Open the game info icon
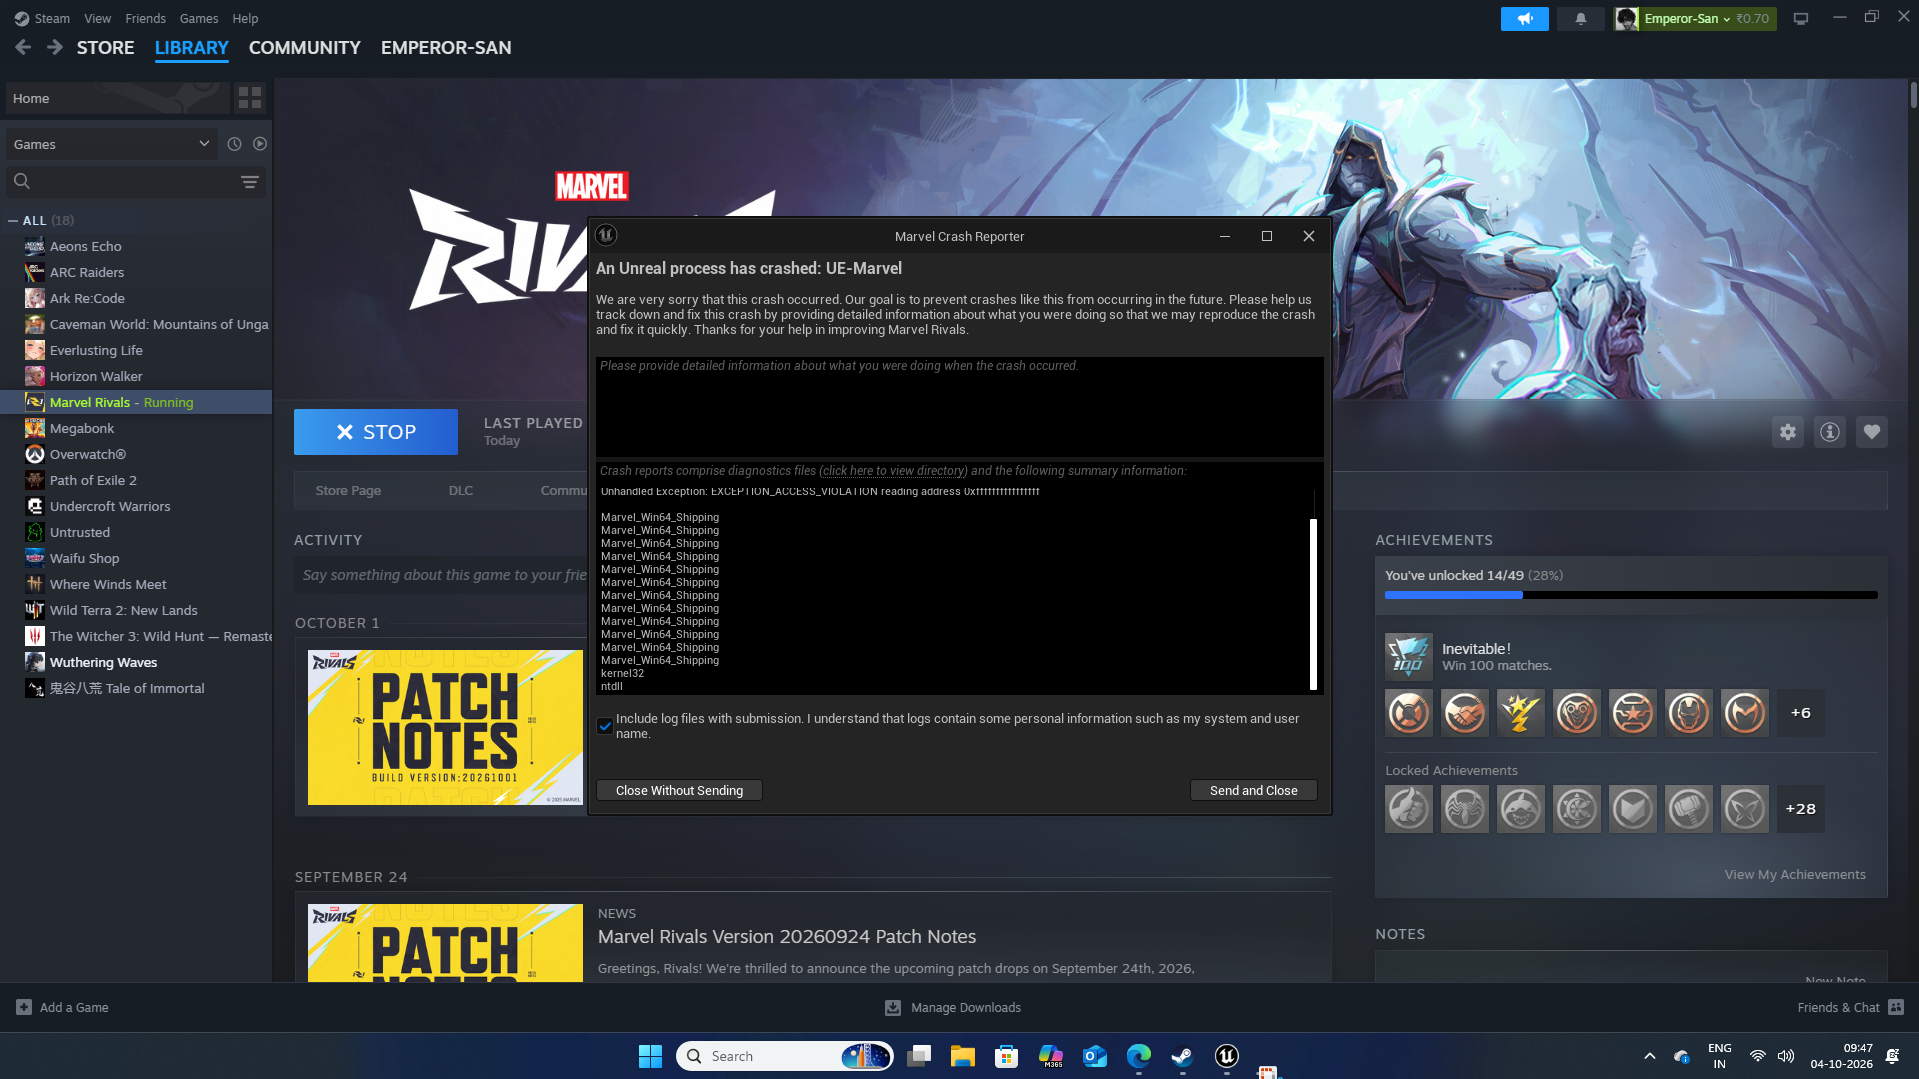The width and height of the screenshot is (1919, 1079). [1829, 432]
